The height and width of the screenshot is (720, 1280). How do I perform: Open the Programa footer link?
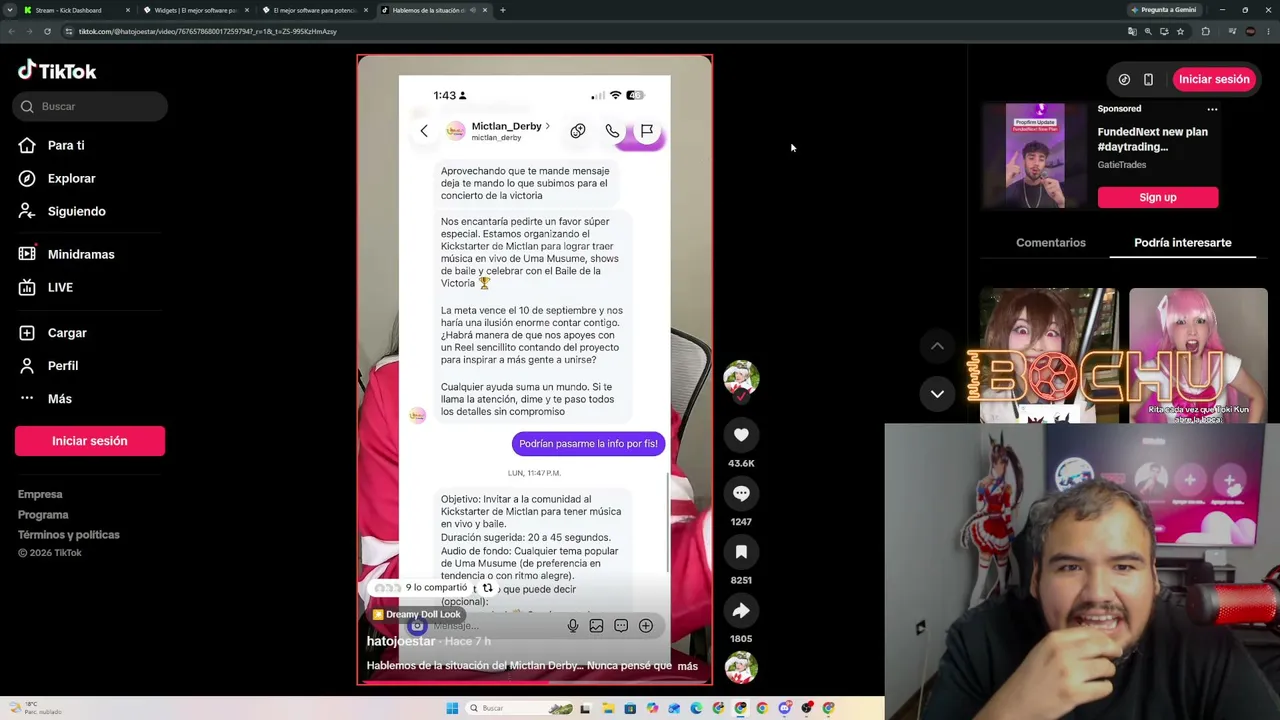(x=43, y=515)
